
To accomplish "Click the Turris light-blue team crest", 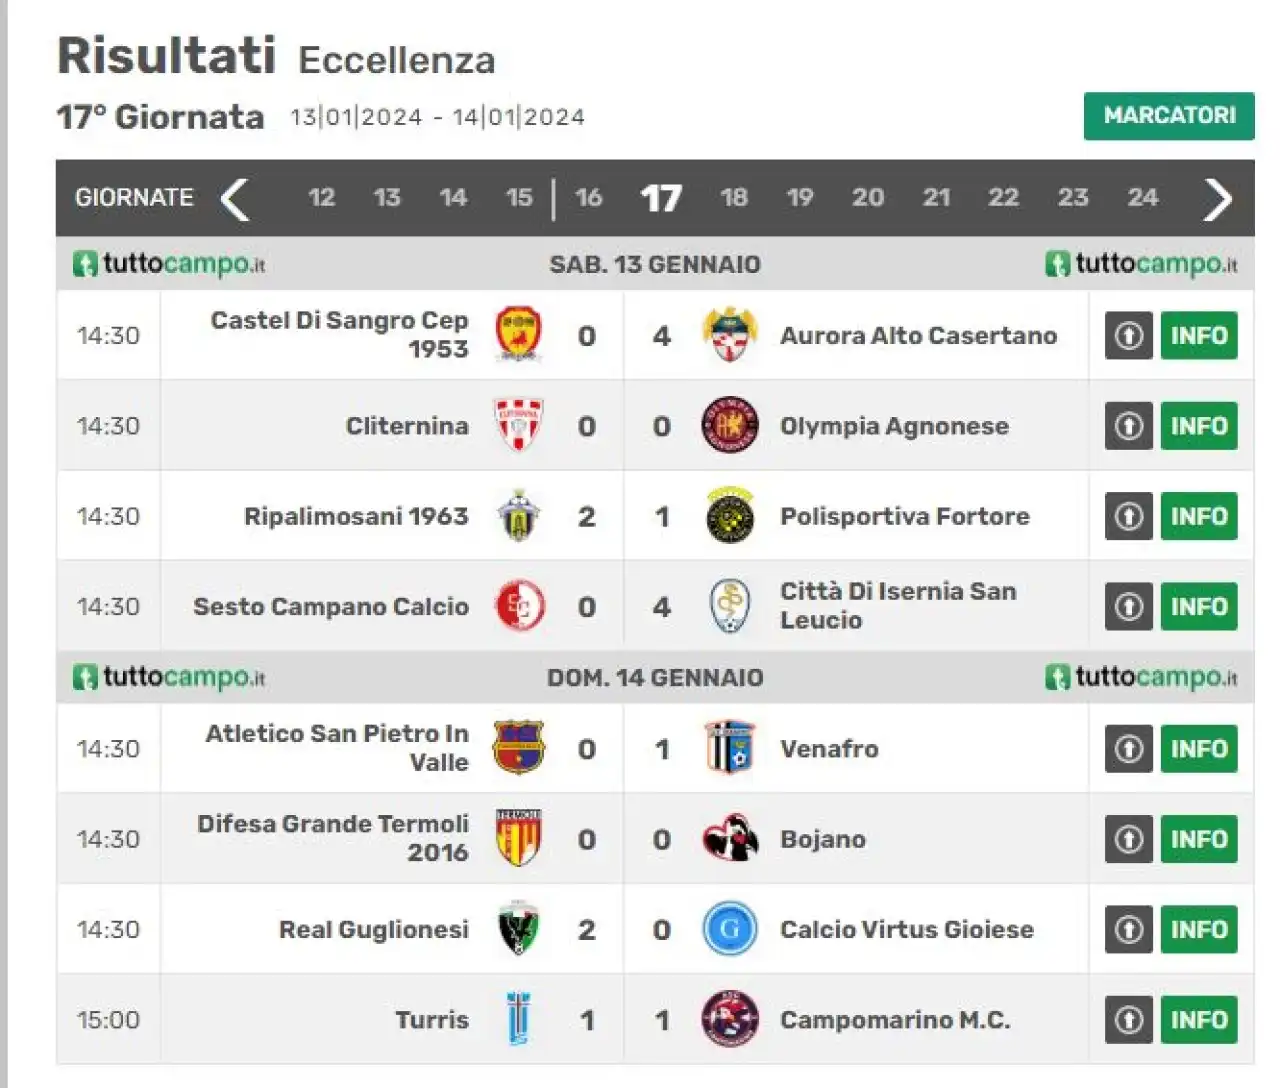I will [519, 1019].
